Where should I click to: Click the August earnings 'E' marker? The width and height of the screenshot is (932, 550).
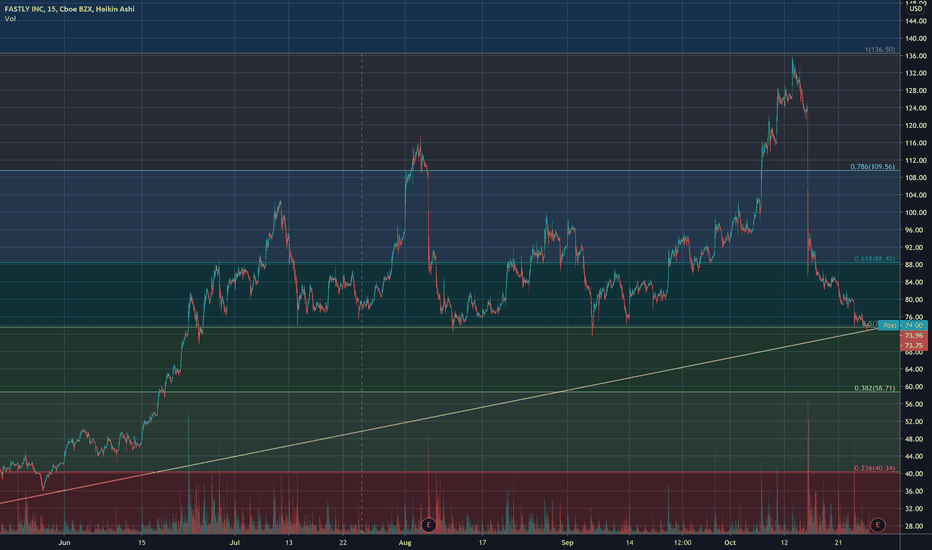[x=428, y=525]
